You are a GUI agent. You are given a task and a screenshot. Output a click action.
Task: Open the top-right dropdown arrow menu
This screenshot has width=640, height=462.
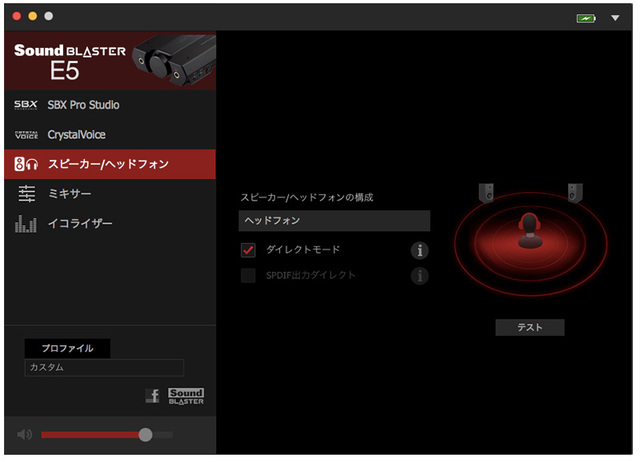tap(615, 18)
